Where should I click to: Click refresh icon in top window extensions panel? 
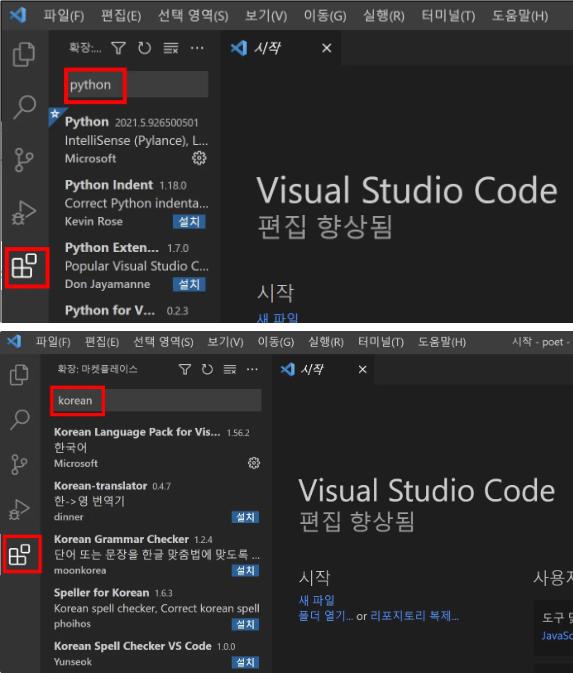(x=145, y=48)
